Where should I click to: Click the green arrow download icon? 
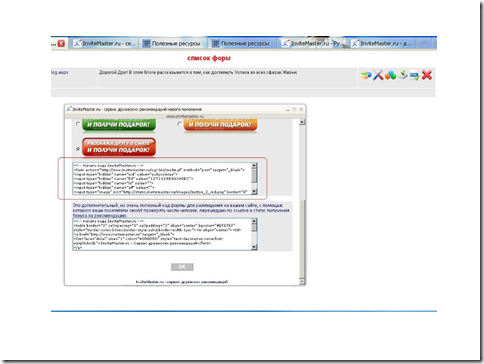click(x=403, y=75)
